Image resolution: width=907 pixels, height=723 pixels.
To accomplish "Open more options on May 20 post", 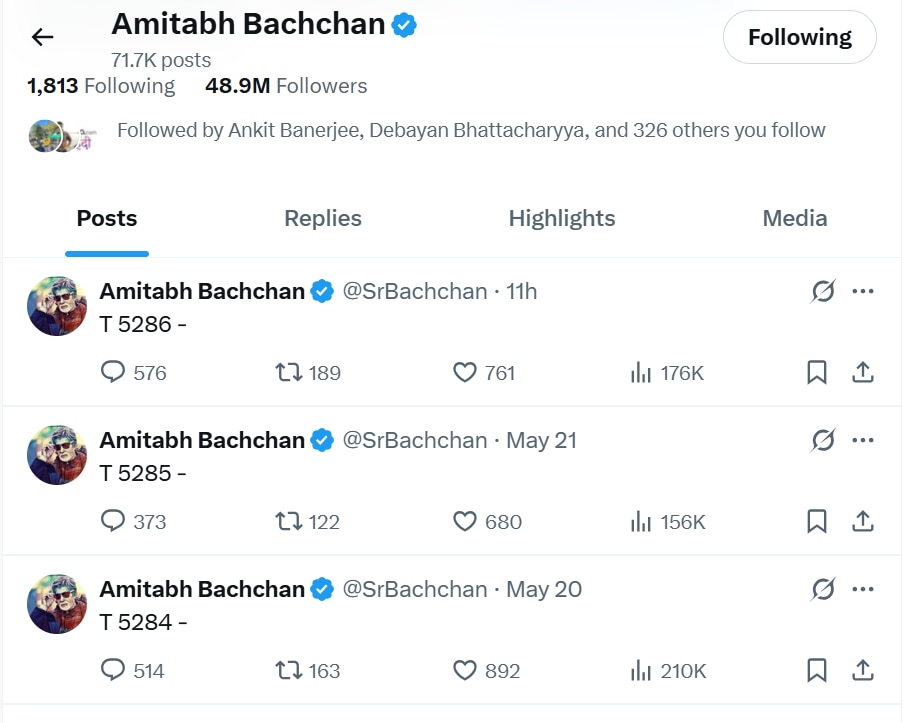I will click(x=863, y=589).
